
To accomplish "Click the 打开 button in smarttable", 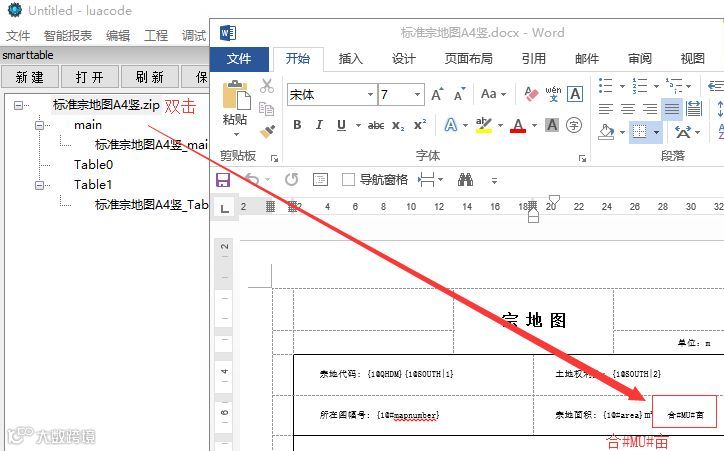I will click(90, 77).
